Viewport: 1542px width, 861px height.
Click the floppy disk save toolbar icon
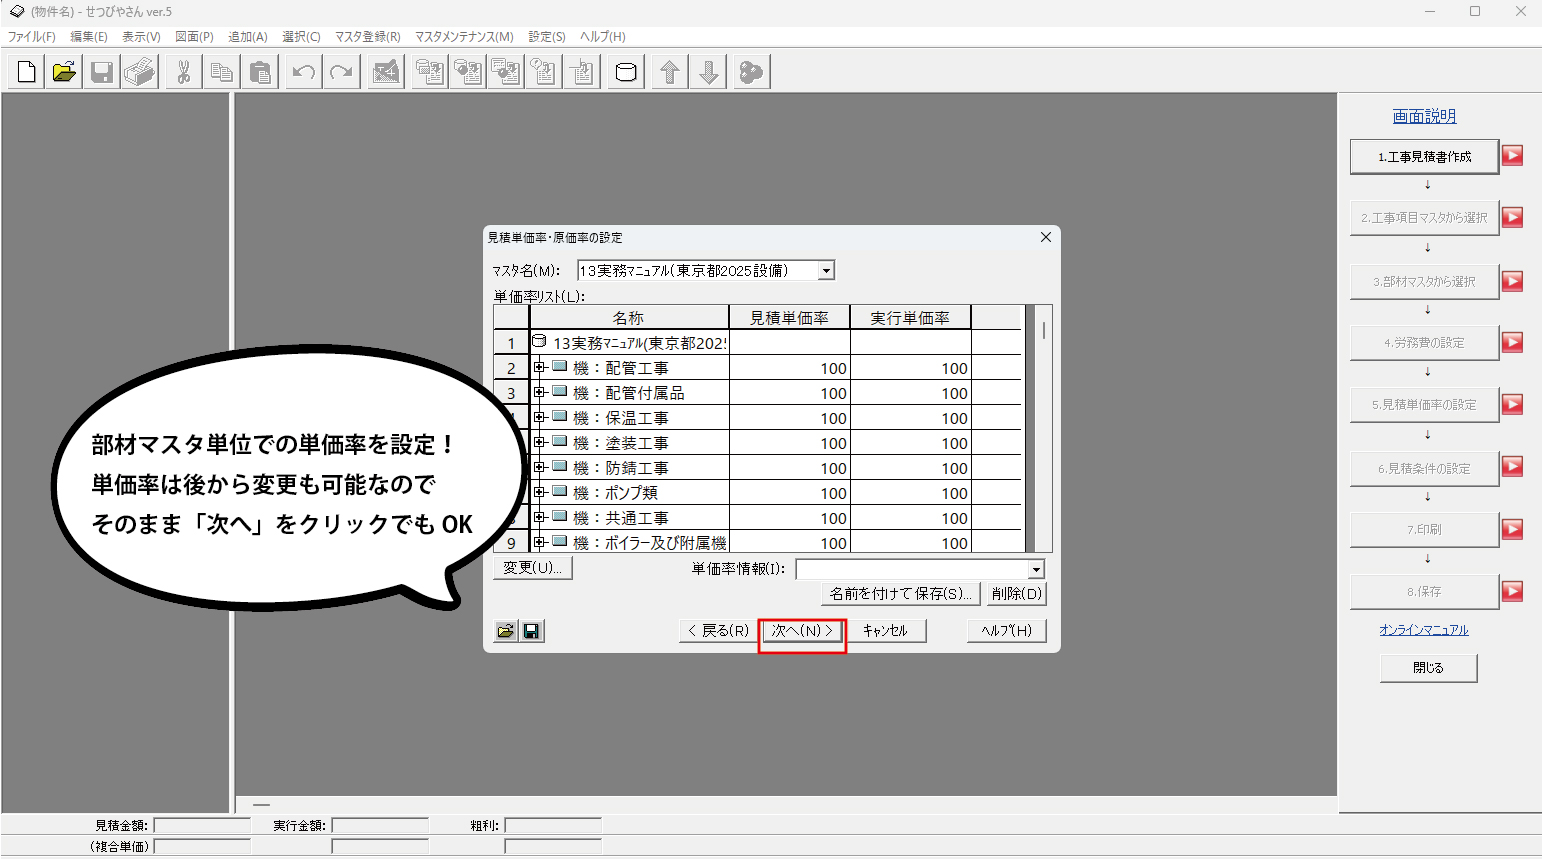pos(102,72)
